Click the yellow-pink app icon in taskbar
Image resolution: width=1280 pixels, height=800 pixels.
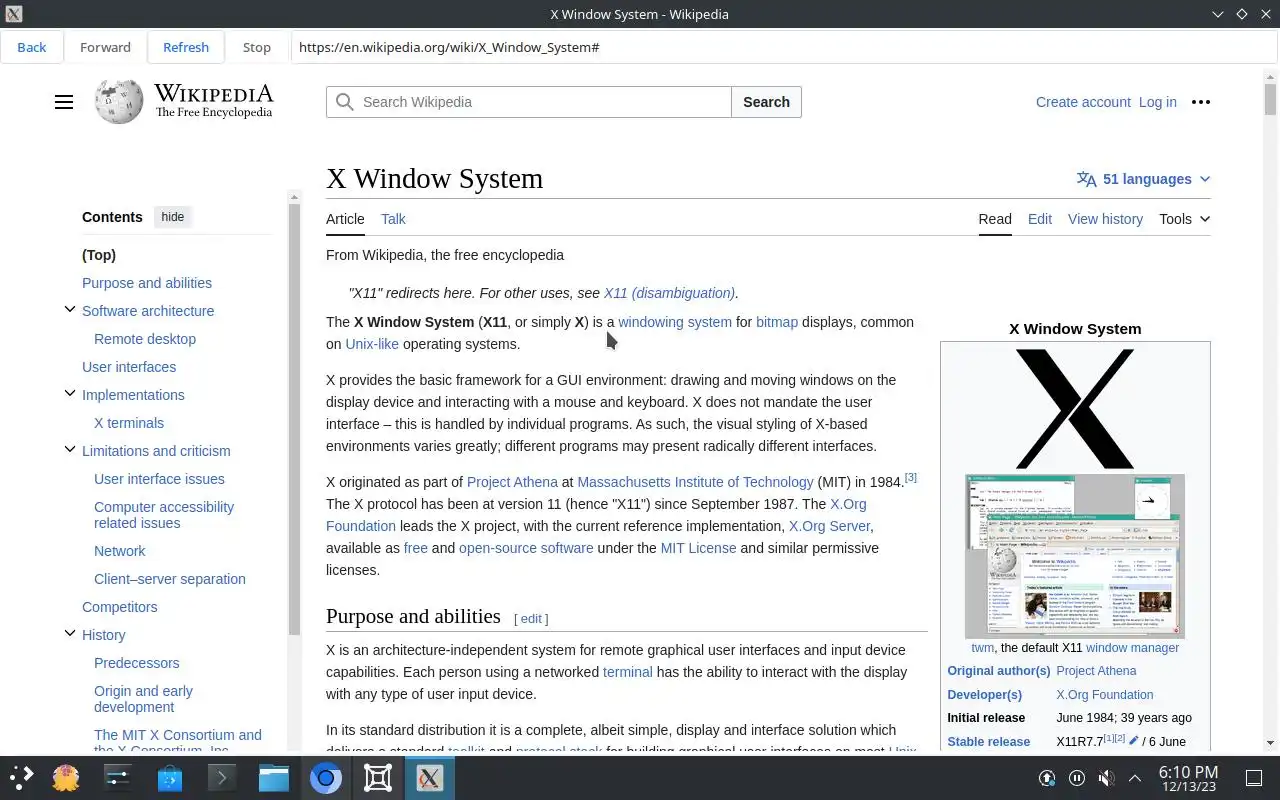click(x=66, y=777)
